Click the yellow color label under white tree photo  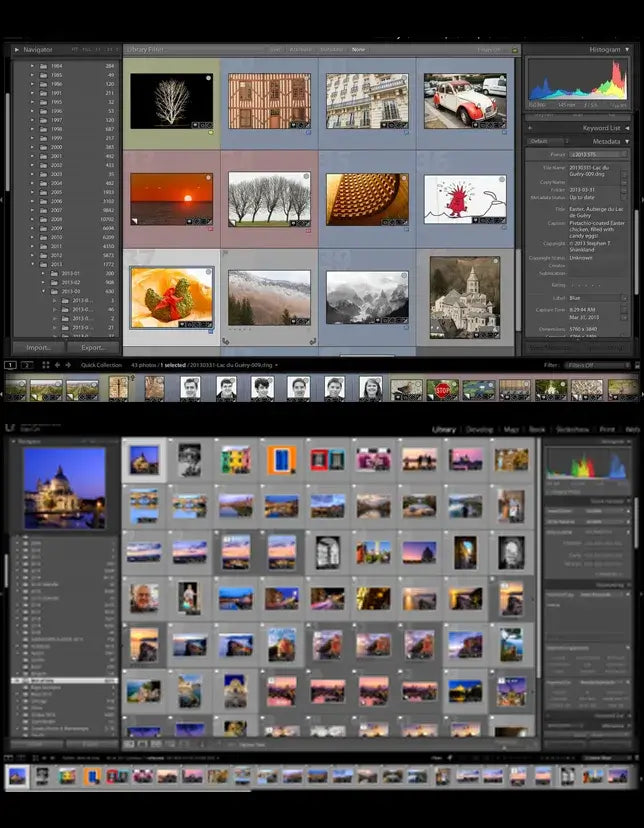[x=211, y=132]
